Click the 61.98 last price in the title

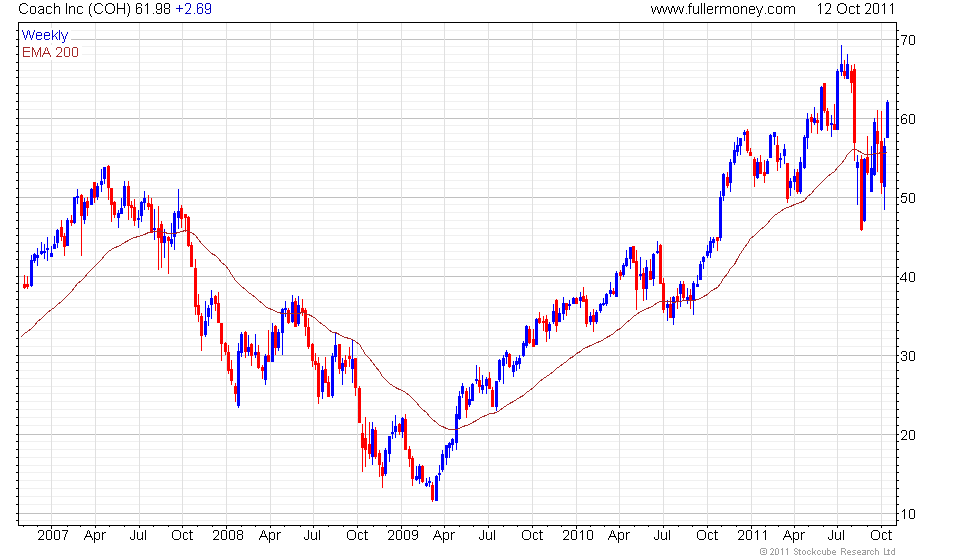[x=152, y=9]
